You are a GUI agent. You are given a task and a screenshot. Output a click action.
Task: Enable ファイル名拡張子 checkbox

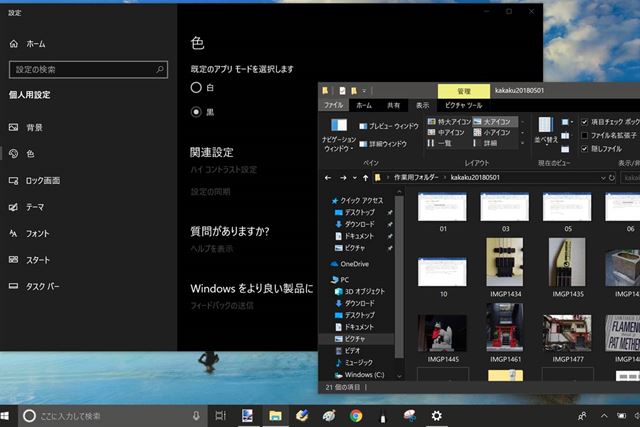584,135
